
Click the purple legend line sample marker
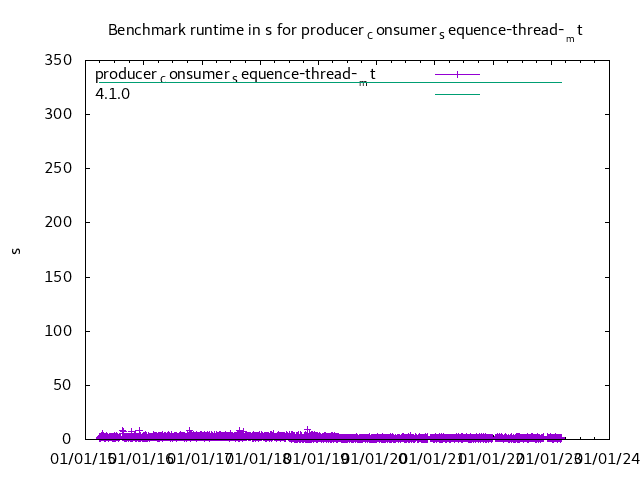click(x=457, y=74)
